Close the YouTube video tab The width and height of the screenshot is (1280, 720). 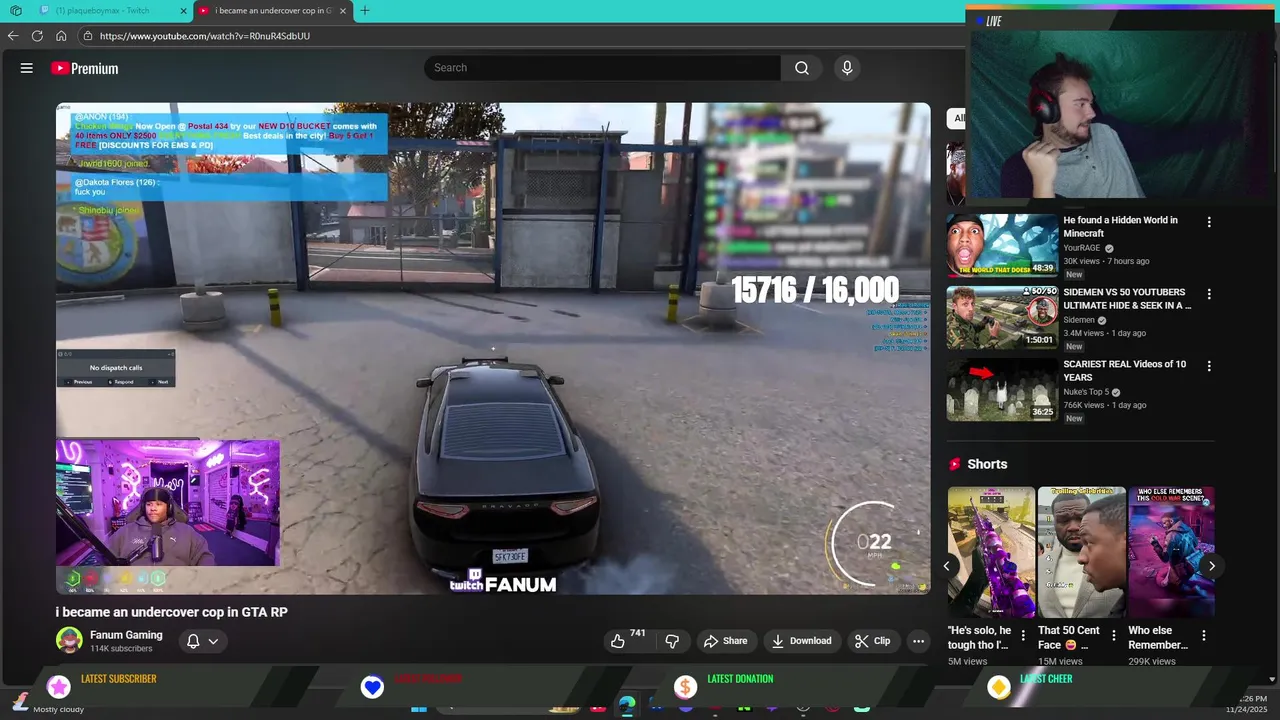tap(343, 11)
